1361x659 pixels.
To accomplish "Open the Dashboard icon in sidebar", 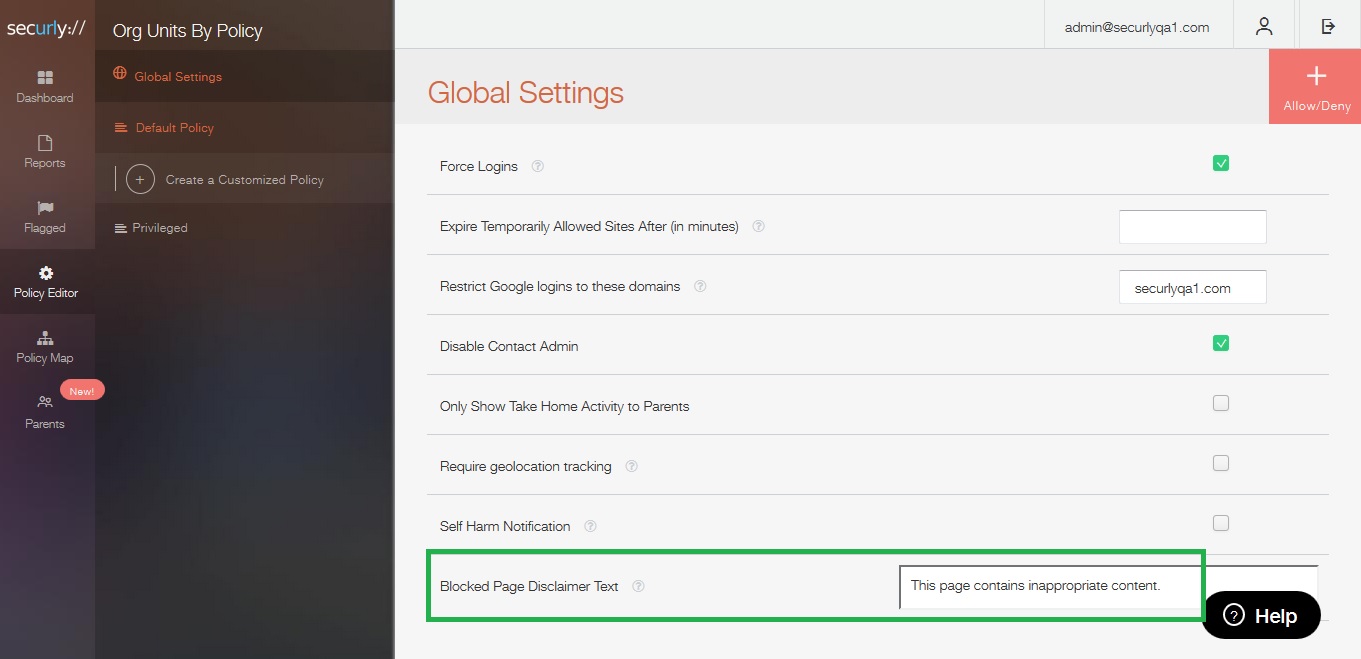I will pyautogui.click(x=45, y=77).
